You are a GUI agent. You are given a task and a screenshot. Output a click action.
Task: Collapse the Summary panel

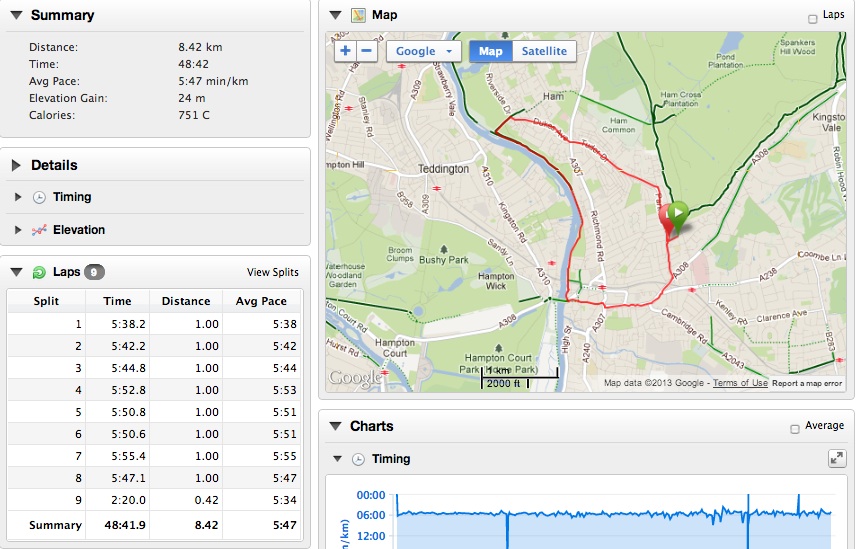[16, 16]
